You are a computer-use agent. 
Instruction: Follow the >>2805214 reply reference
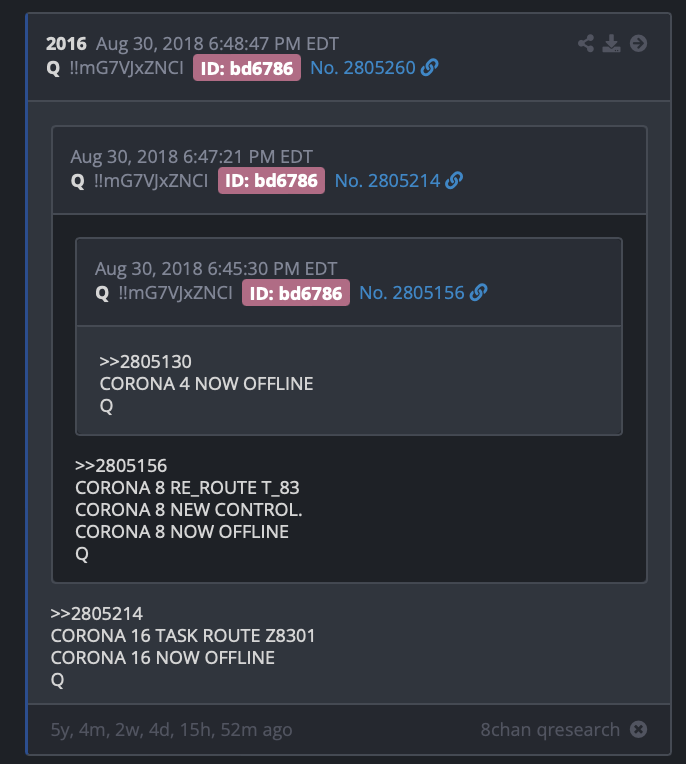pos(96,614)
